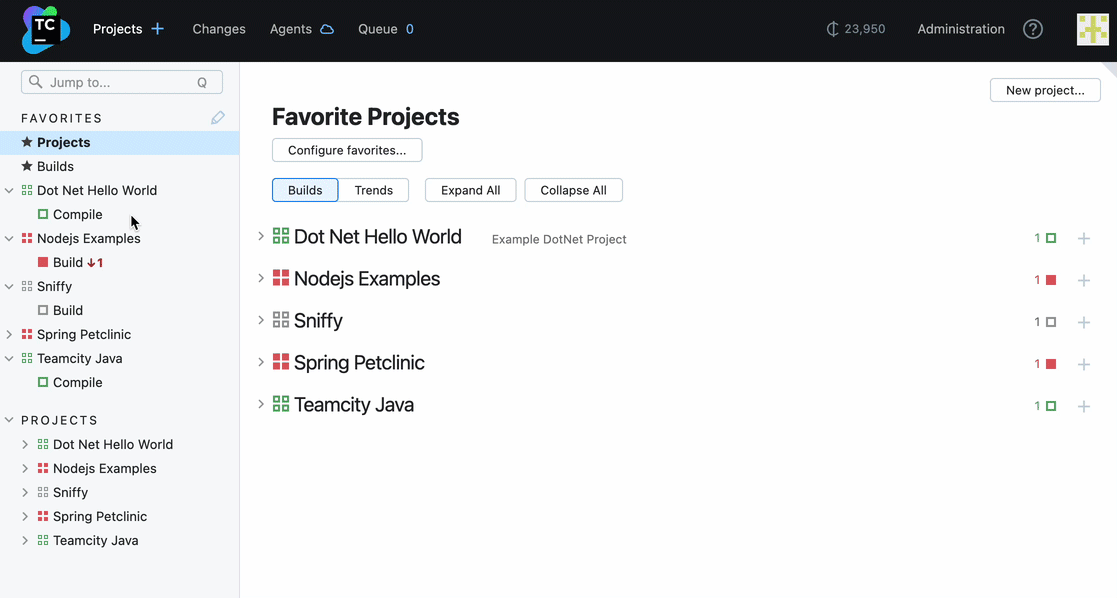This screenshot has height=598, width=1117.
Task: Click the plus icon in Spring Petclinic row
Action: point(1084,365)
